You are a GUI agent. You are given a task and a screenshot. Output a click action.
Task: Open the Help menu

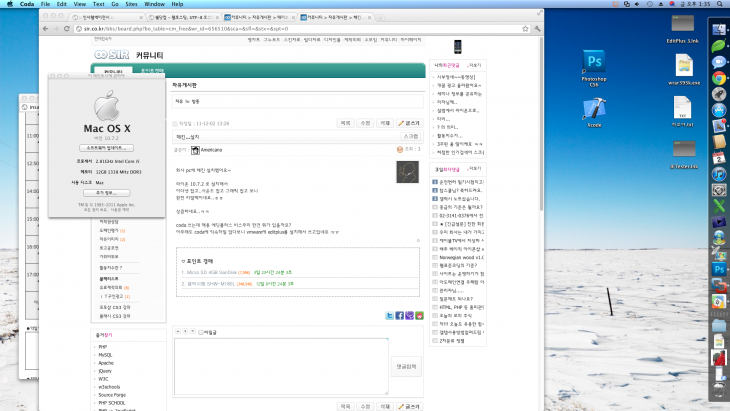pos(177,4)
